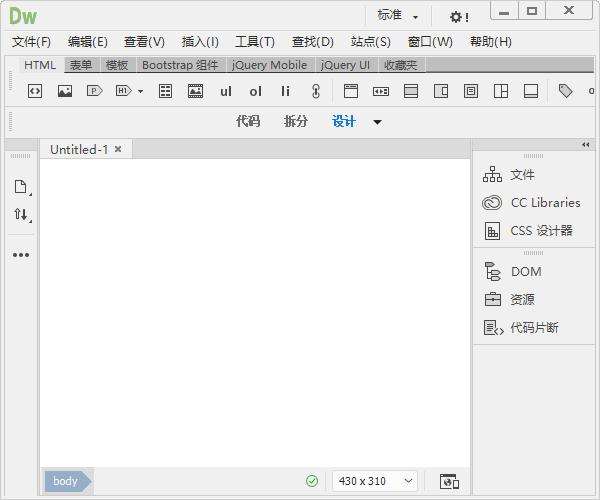Open the Heading icon dropdown arrow
The height and width of the screenshot is (500, 600).
coord(140,91)
